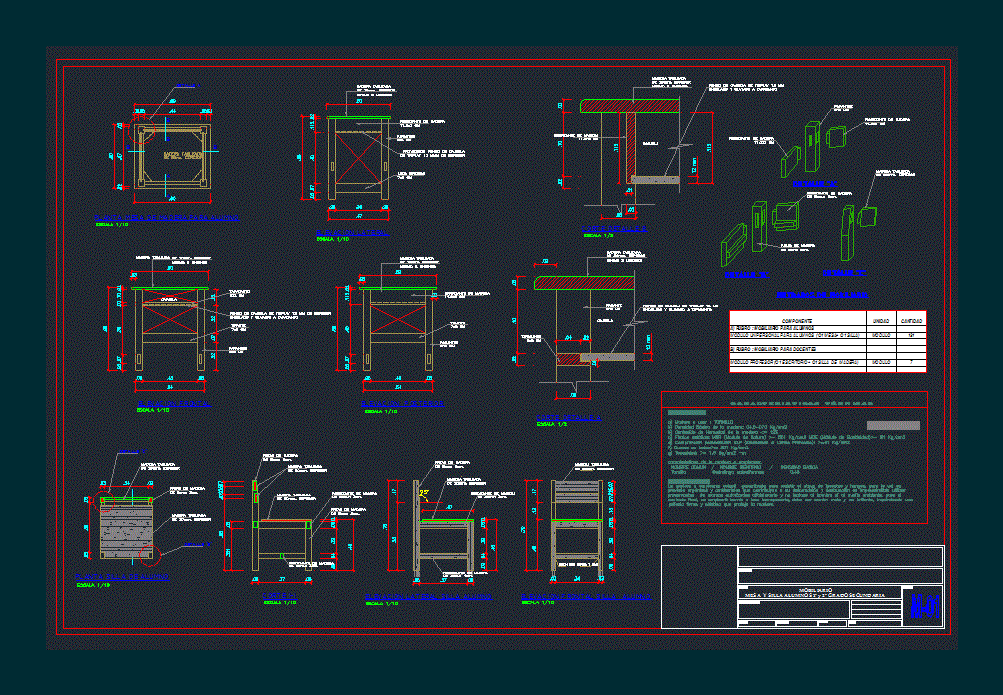Click the 'ESCALA 1/10' label under the table plan
Viewport: 1003px width, 695px height.
(112, 224)
